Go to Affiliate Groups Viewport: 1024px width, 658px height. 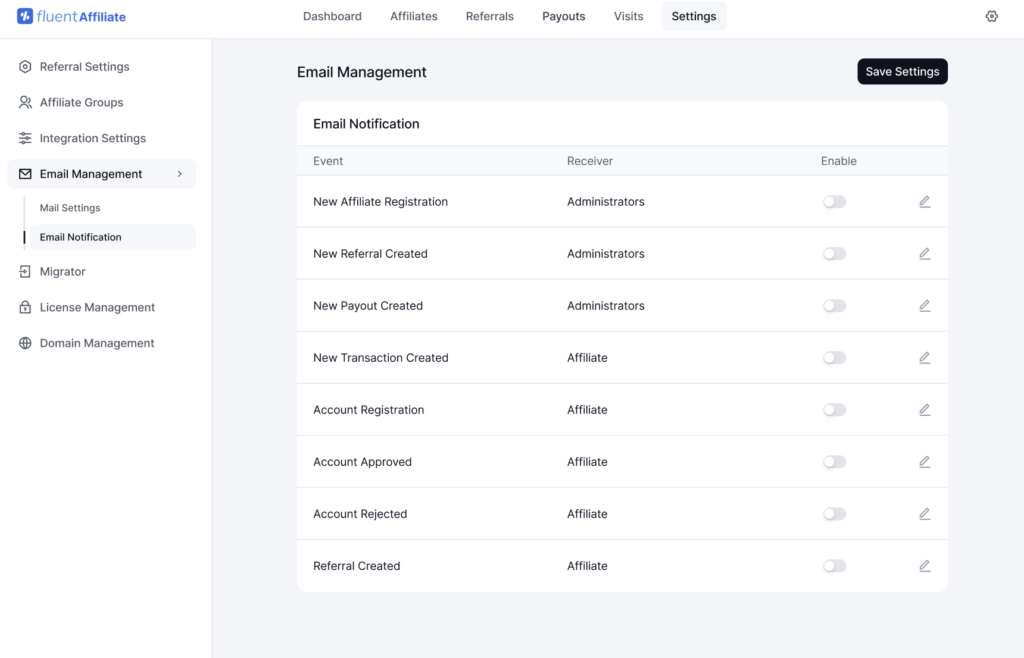click(81, 102)
